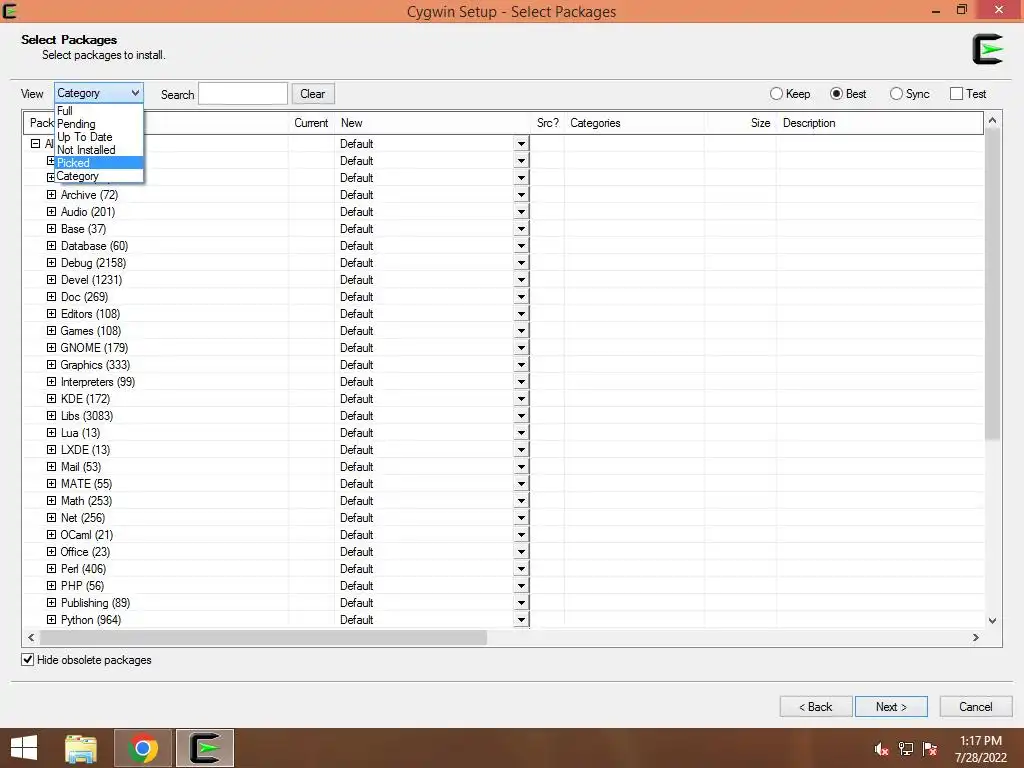Open the Default dropdown for Editors row
Viewport: 1024px width, 768px height.
coord(521,314)
